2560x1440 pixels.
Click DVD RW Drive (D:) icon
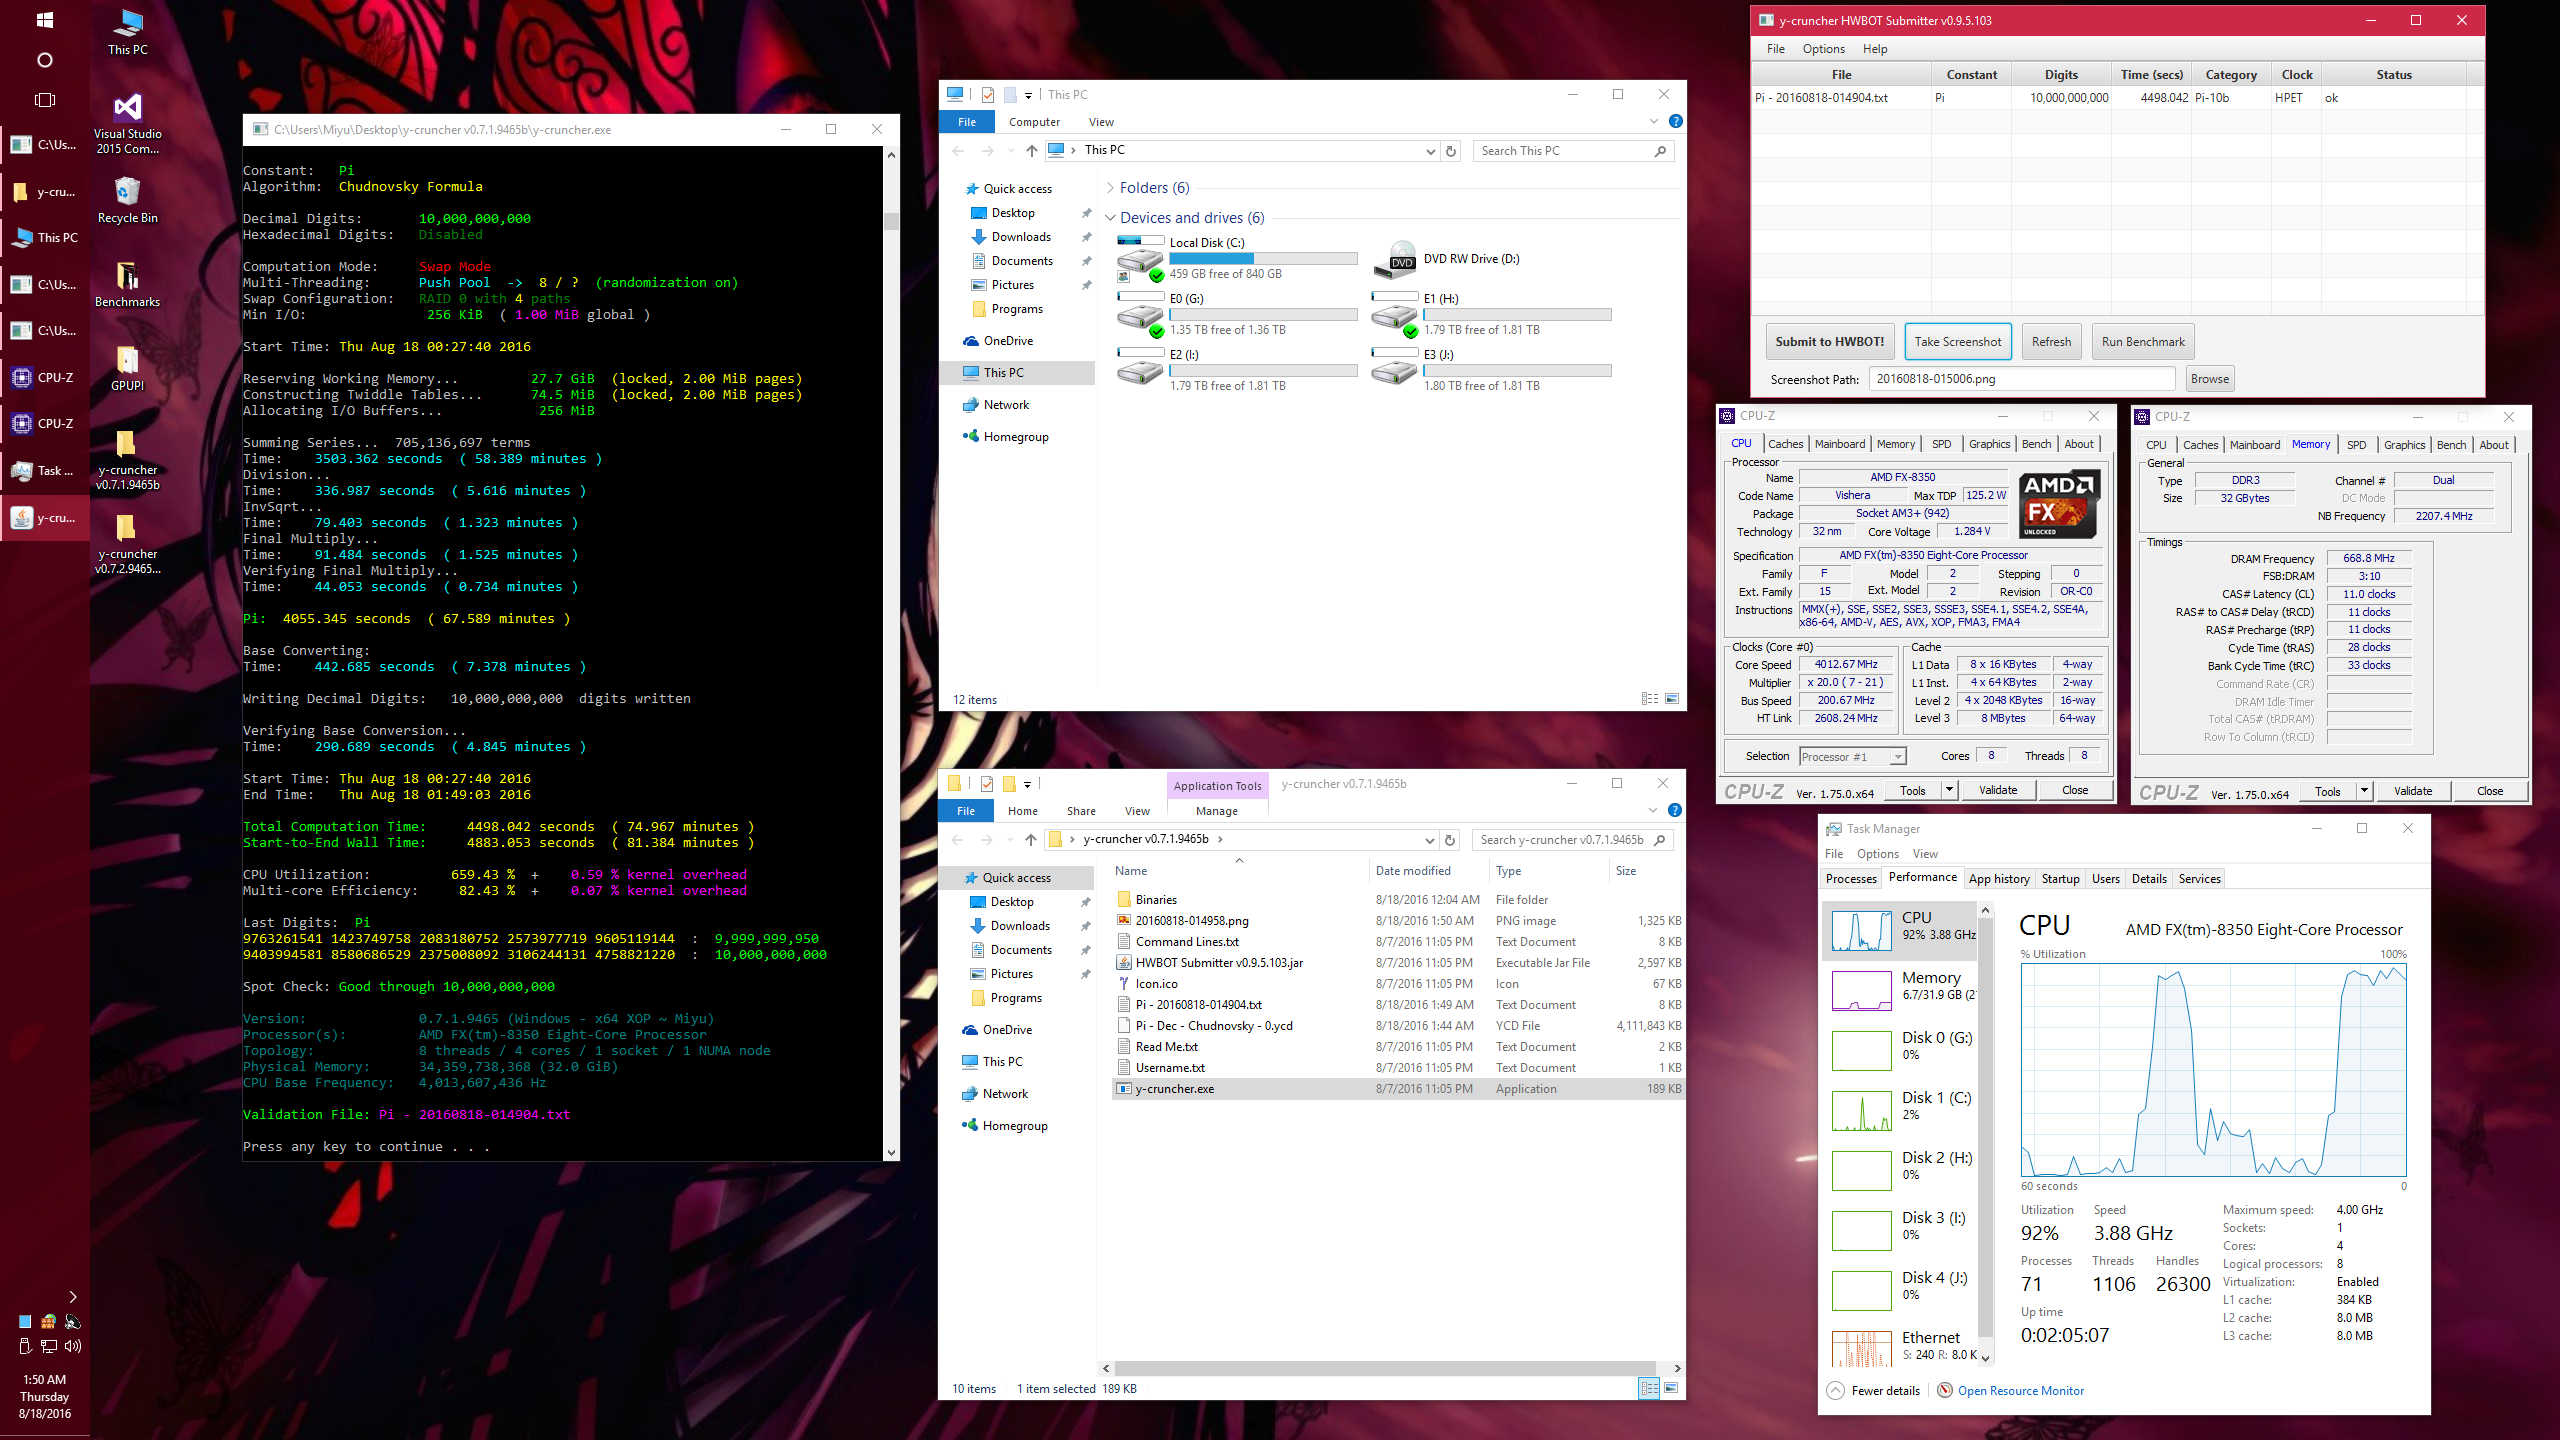pyautogui.click(x=1395, y=260)
